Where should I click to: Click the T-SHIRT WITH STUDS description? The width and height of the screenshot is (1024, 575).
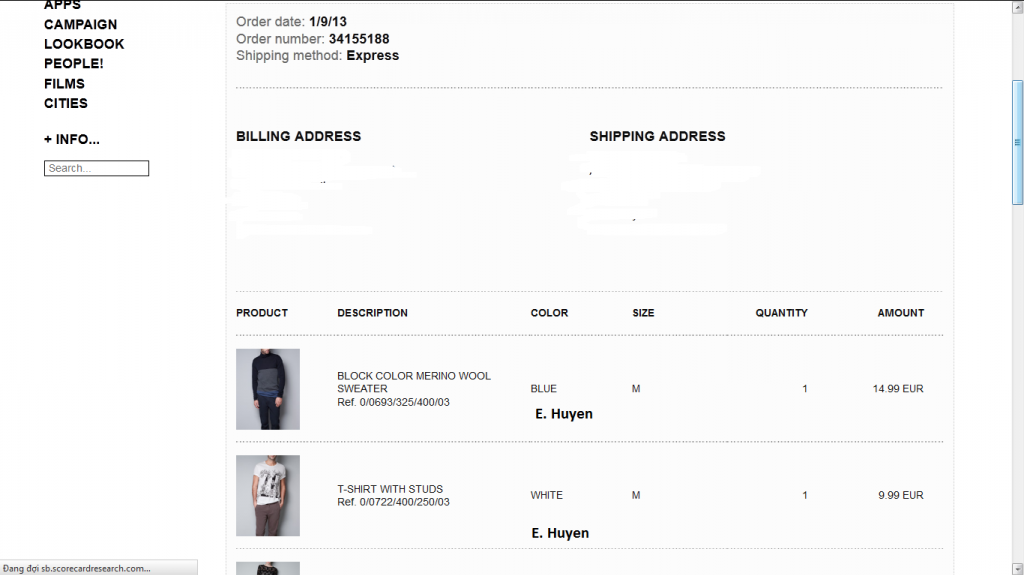tap(390, 489)
